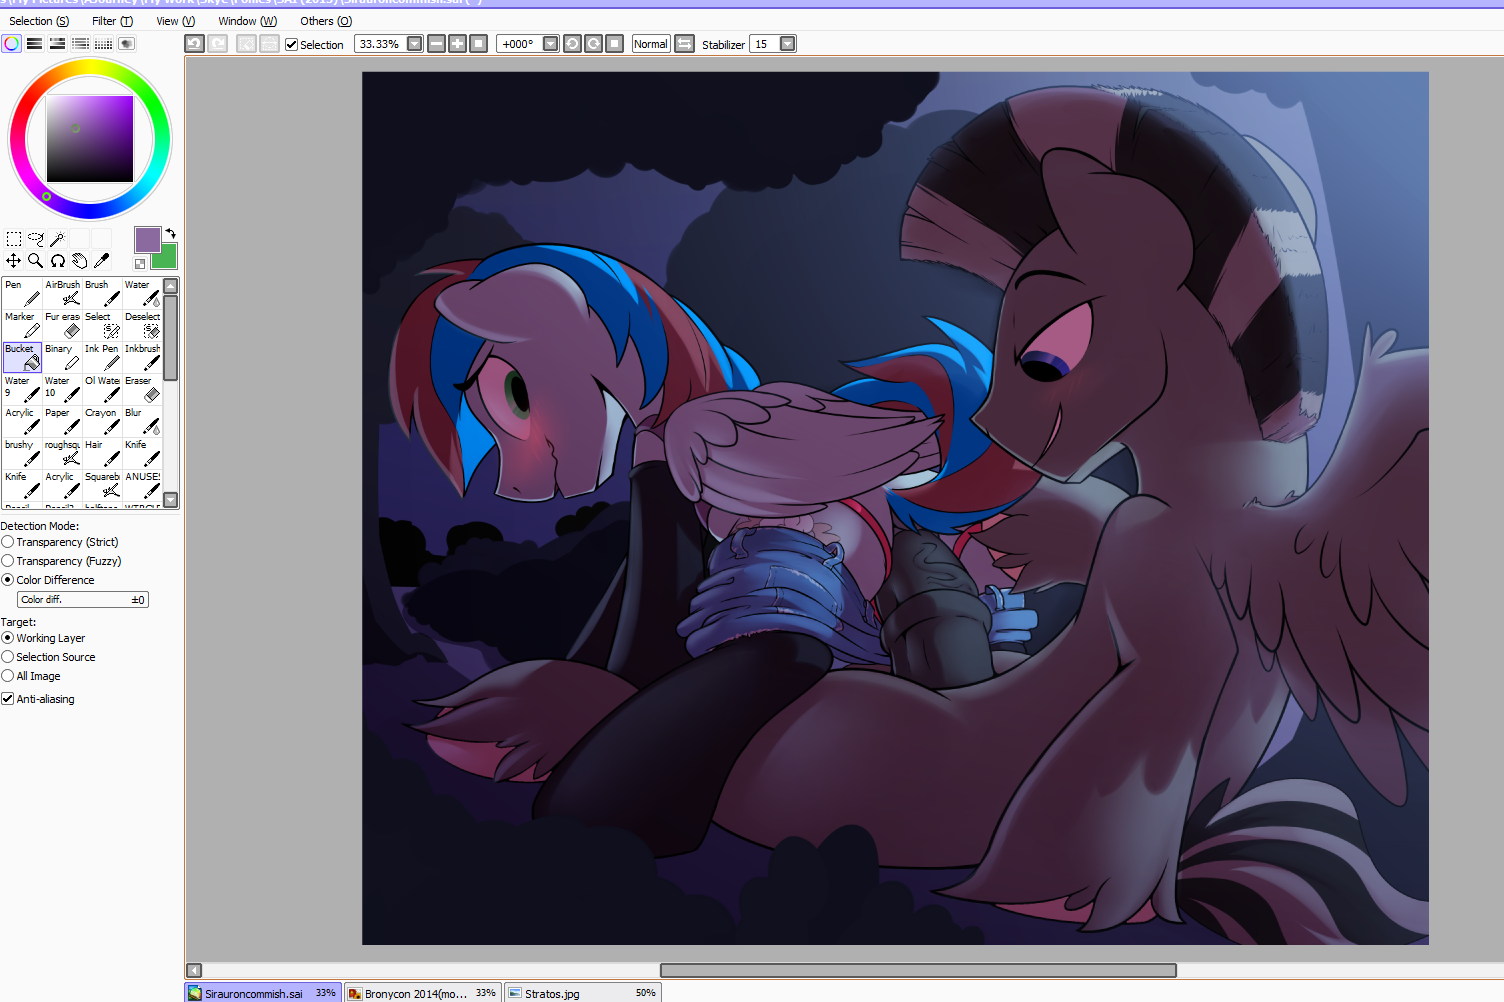Switch to the Bronycon 2014 document tab
Image resolution: width=1504 pixels, height=1002 pixels.
423,993
